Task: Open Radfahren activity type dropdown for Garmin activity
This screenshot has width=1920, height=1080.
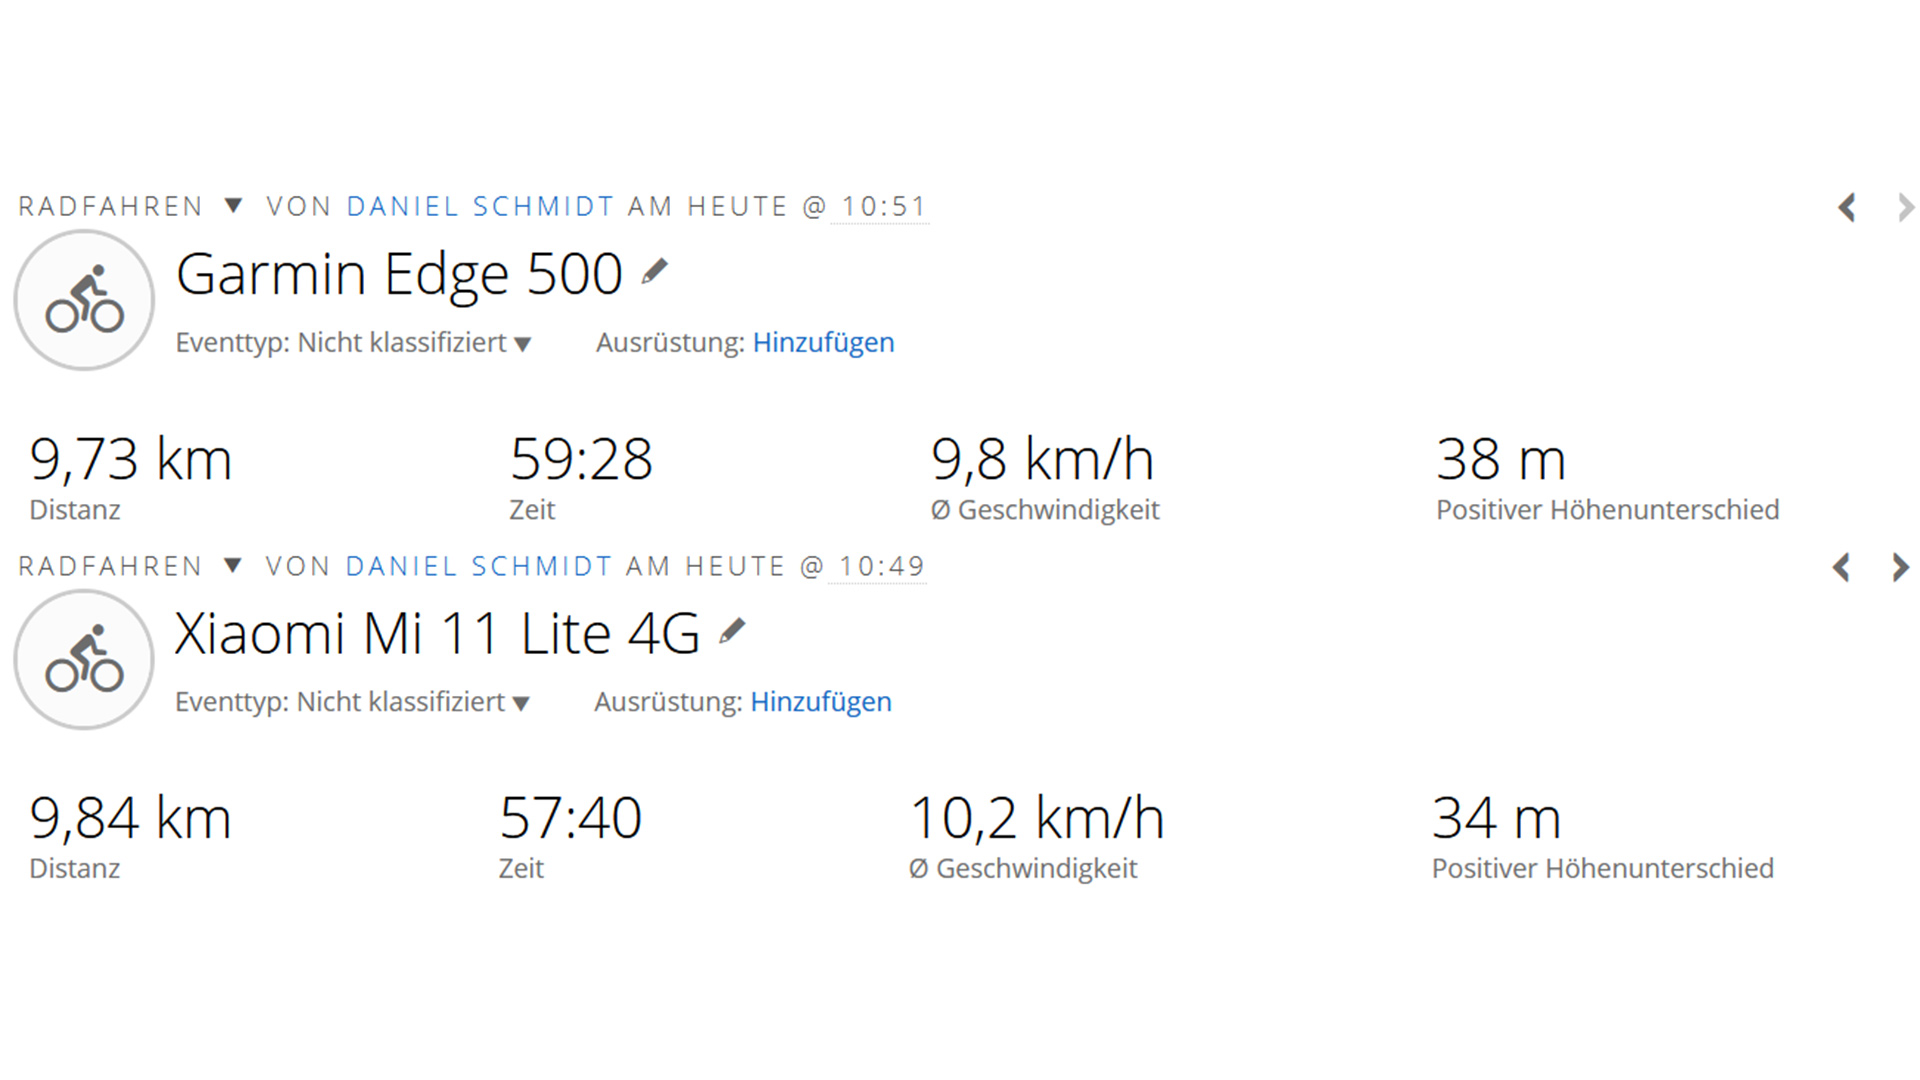Action: click(233, 206)
